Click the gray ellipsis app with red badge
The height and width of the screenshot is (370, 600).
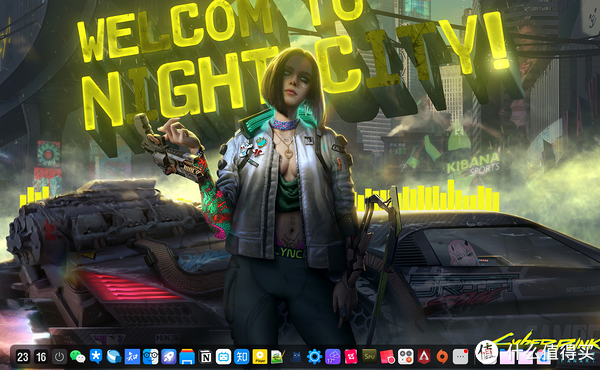[461, 357]
